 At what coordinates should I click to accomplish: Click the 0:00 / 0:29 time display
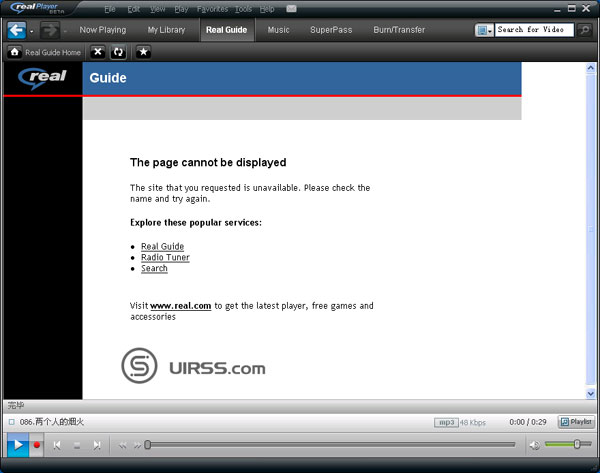click(528, 422)
